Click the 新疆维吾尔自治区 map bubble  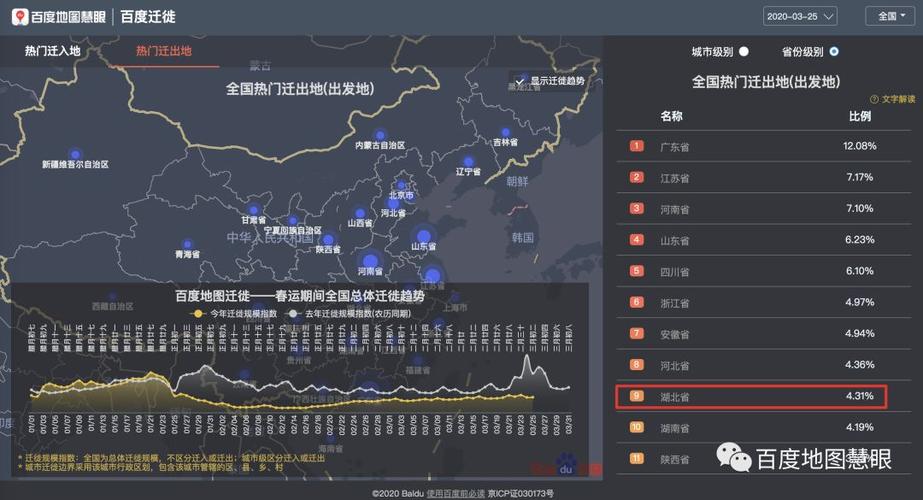(75, 155)
